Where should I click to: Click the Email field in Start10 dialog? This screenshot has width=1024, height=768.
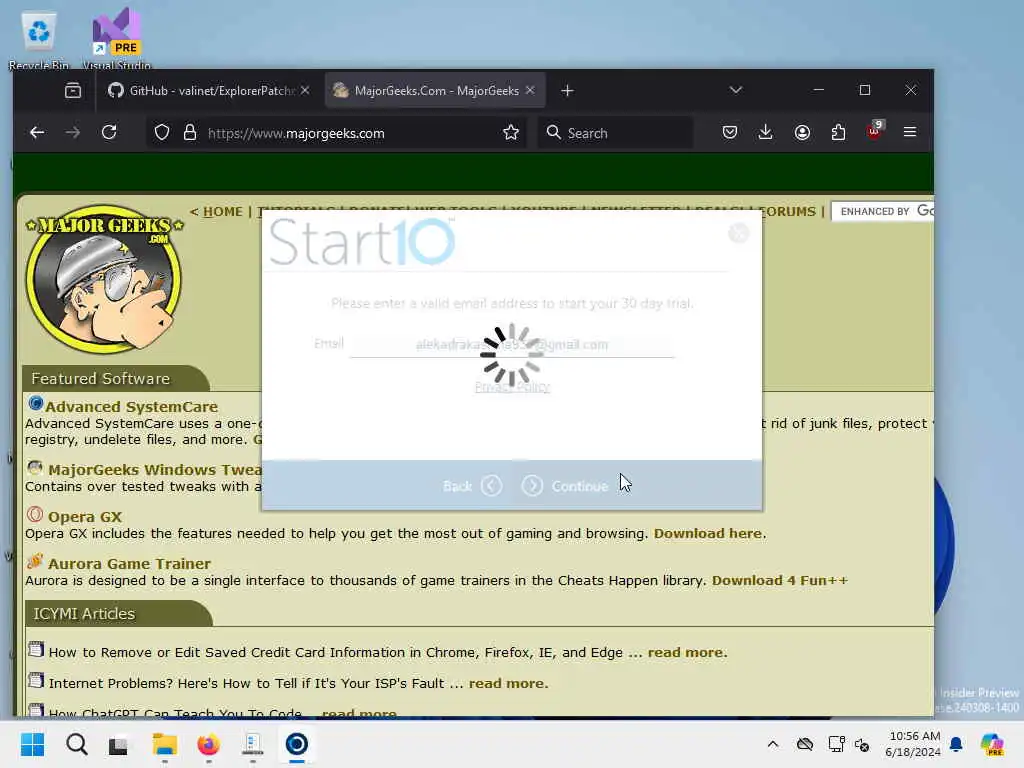[x=512, y=344]
